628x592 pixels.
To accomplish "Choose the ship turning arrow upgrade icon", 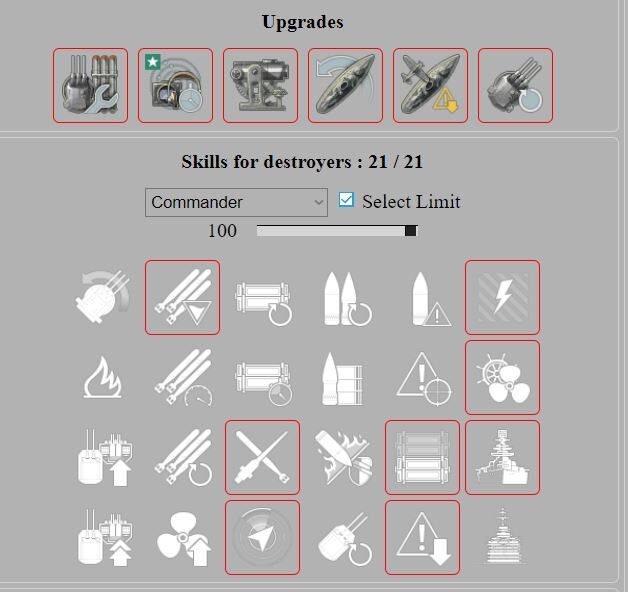I will click(345, 85).
